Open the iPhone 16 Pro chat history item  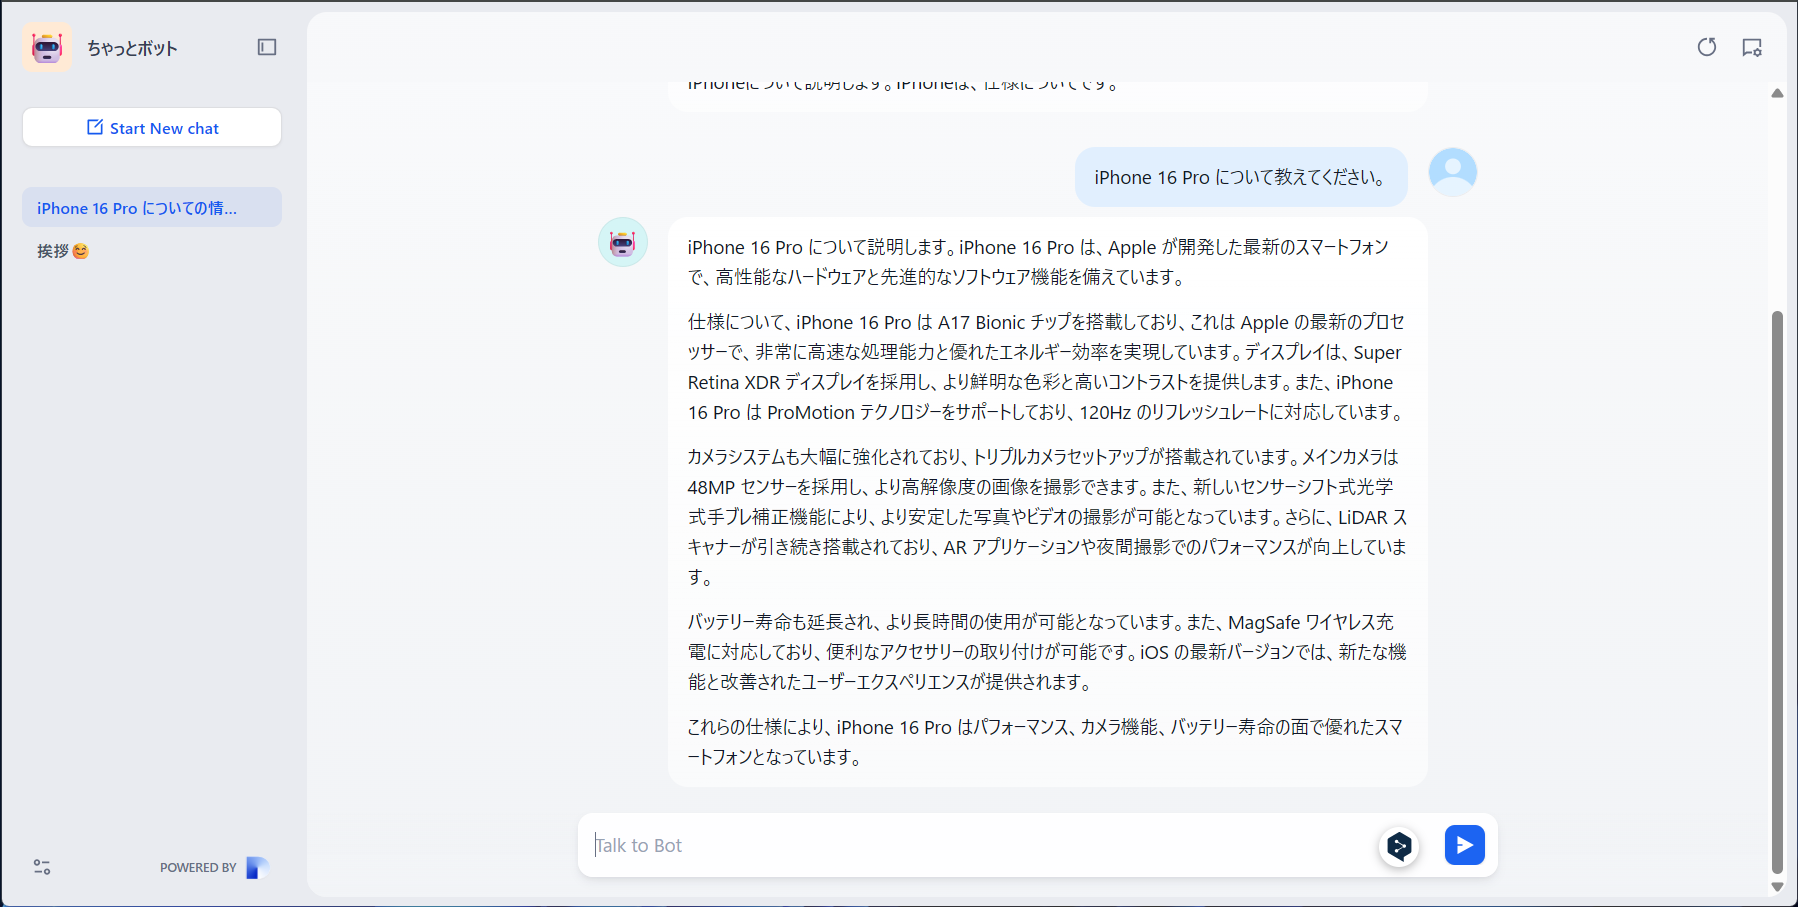click(x=152, y=207)
